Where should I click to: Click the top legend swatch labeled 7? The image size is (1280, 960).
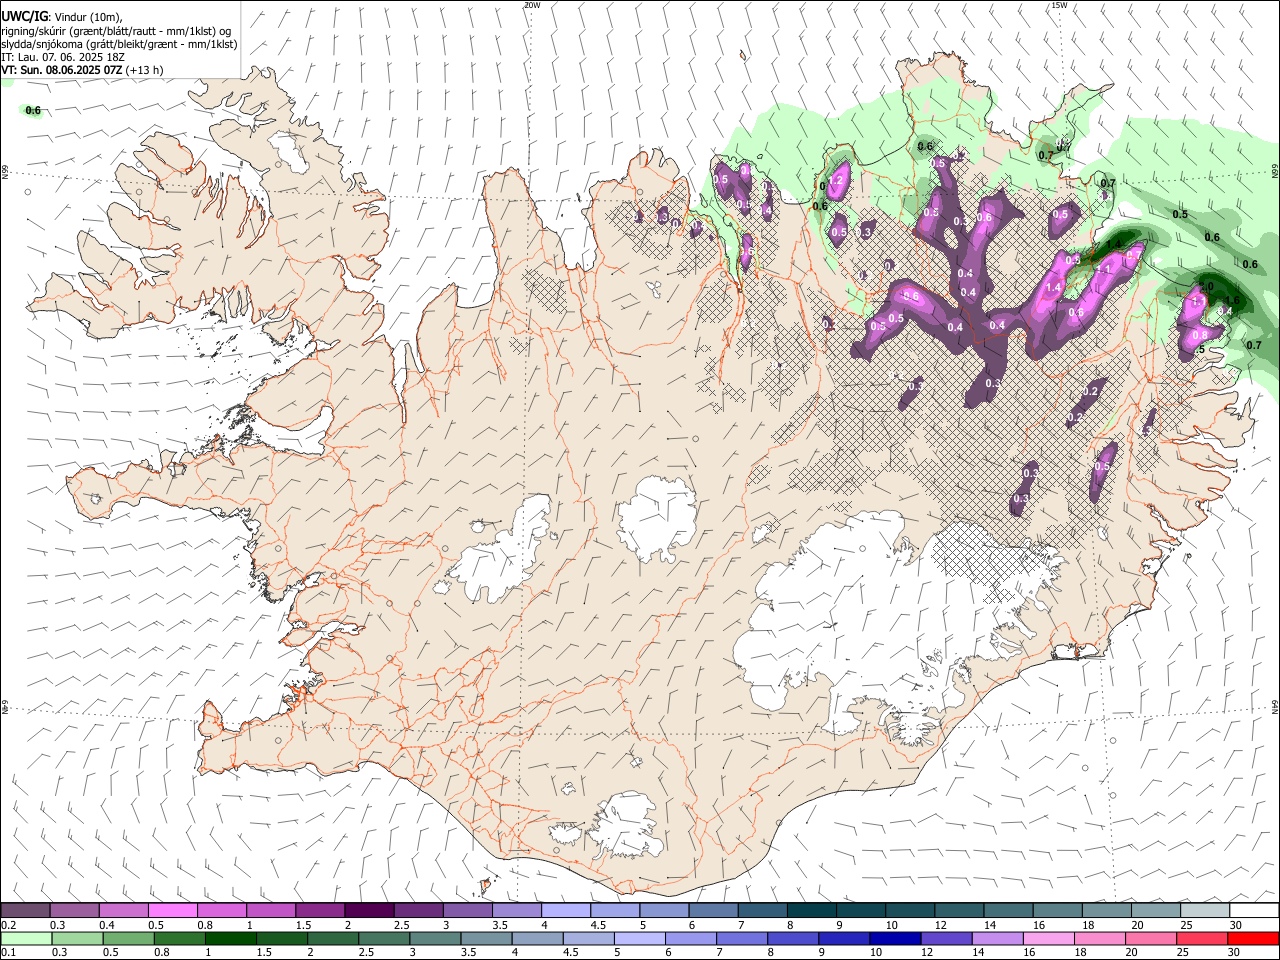[762, 910]
